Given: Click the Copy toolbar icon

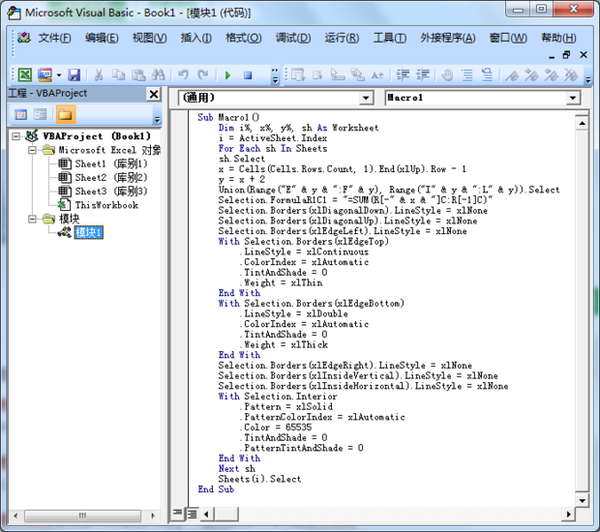Looking at the screenshot, I should click(x=118, y=75).
